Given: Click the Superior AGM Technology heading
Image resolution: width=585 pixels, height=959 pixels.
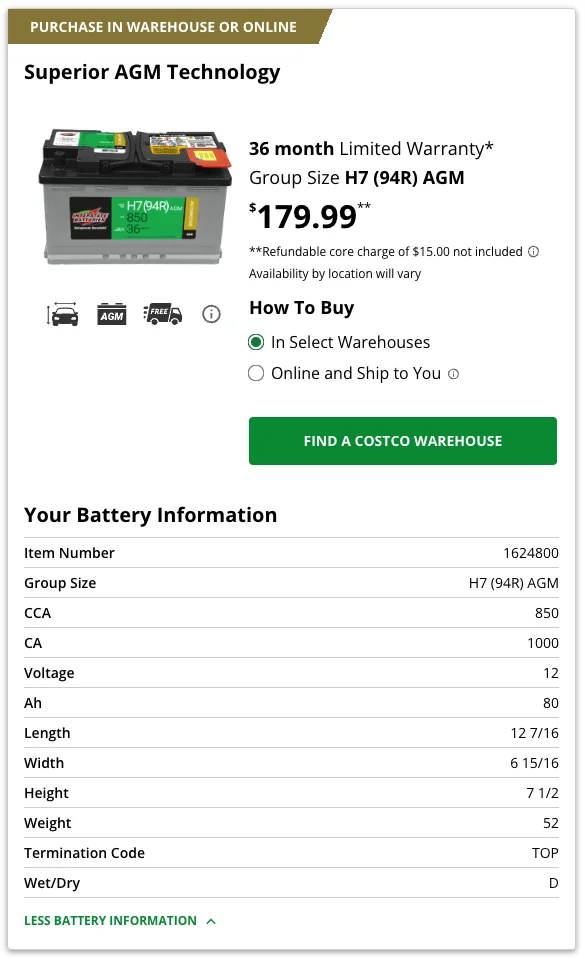Looking at the screenshot, I should point(152,72).
